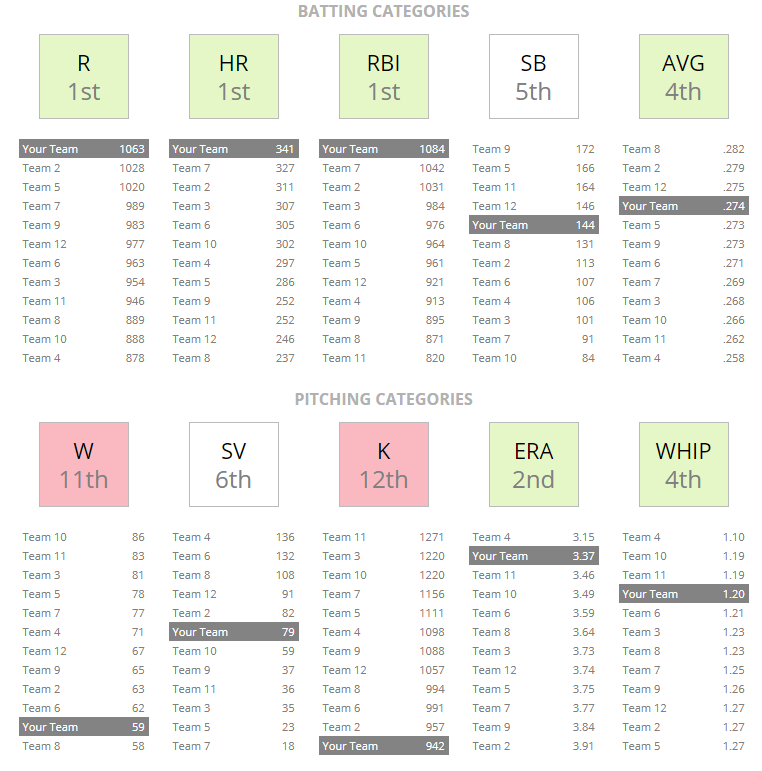Click Your Team row with 59 wins
The image size is (762, 771).
click(x=84, y=727)
